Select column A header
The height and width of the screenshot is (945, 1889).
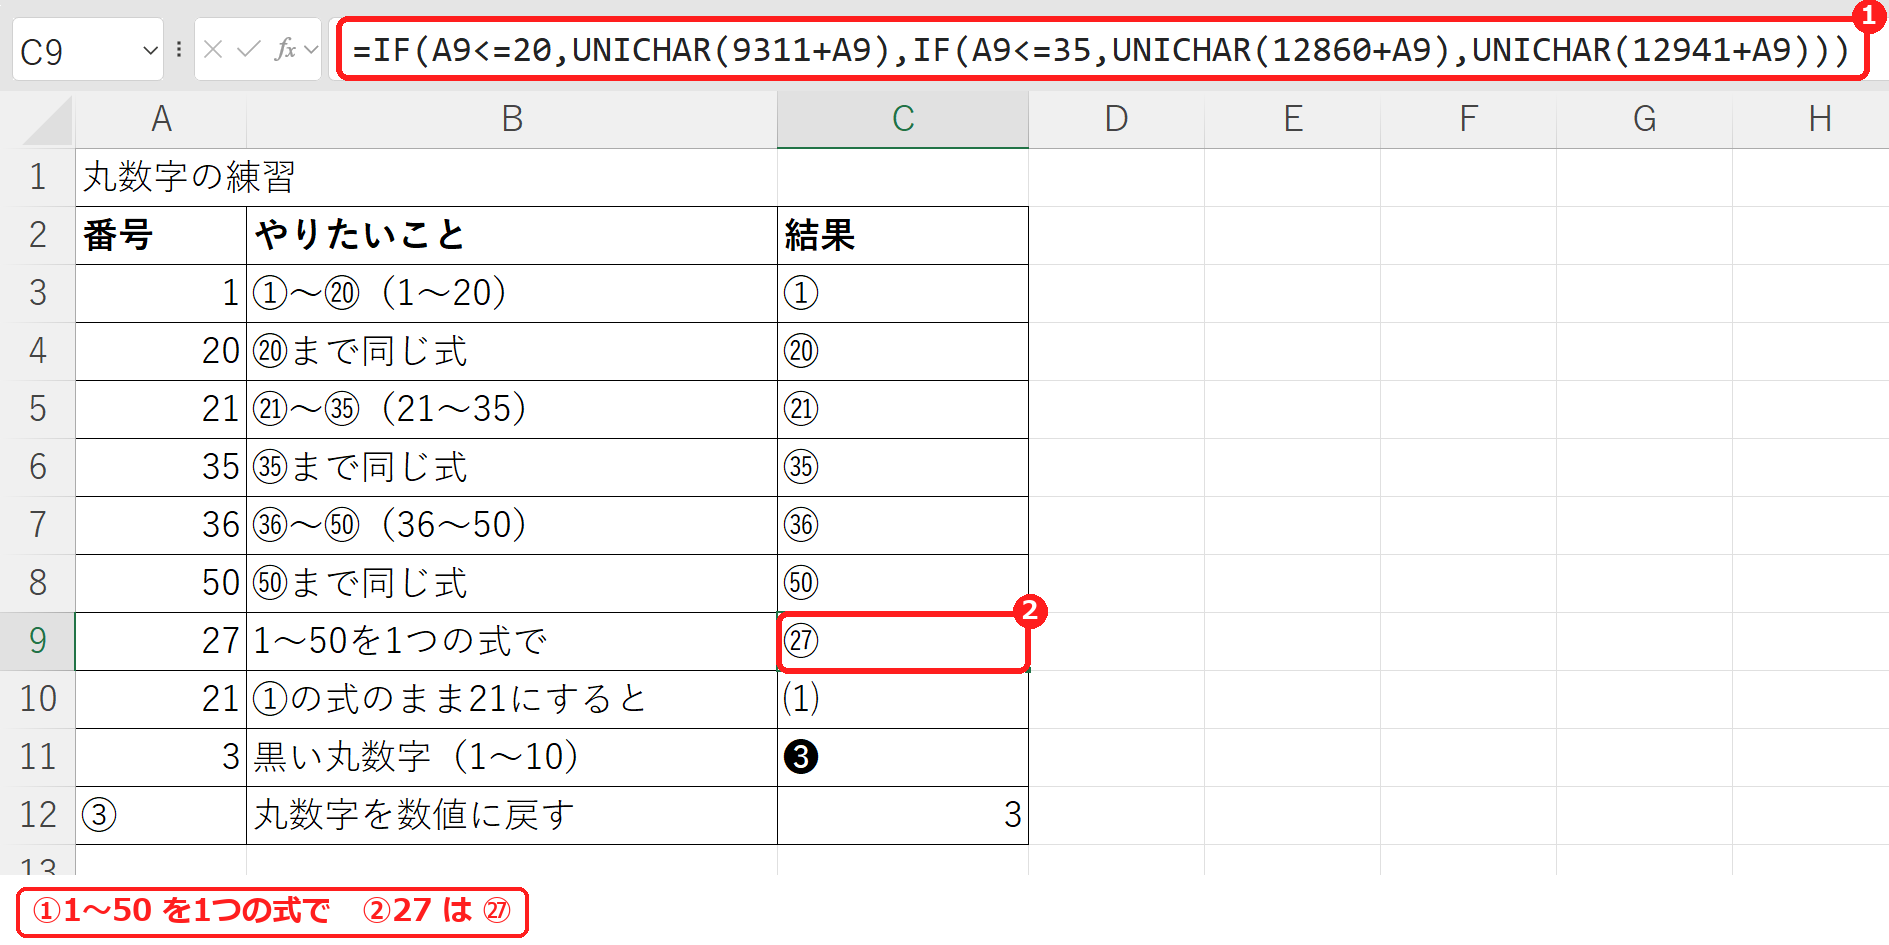coord(161,120)
